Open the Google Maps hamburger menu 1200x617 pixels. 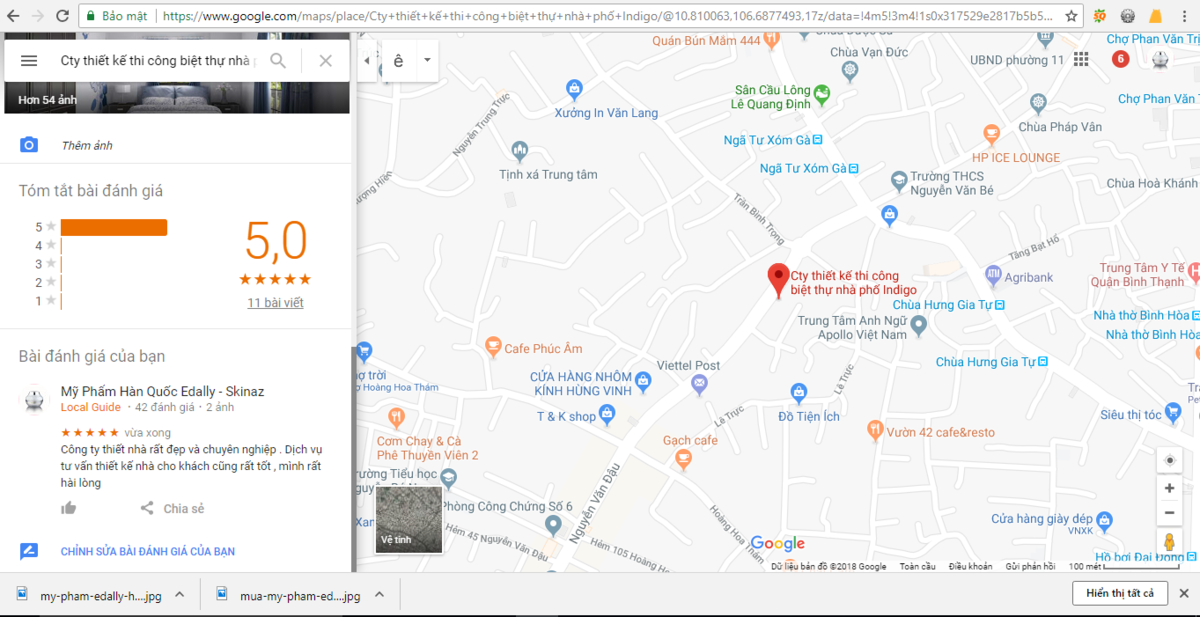29,61
